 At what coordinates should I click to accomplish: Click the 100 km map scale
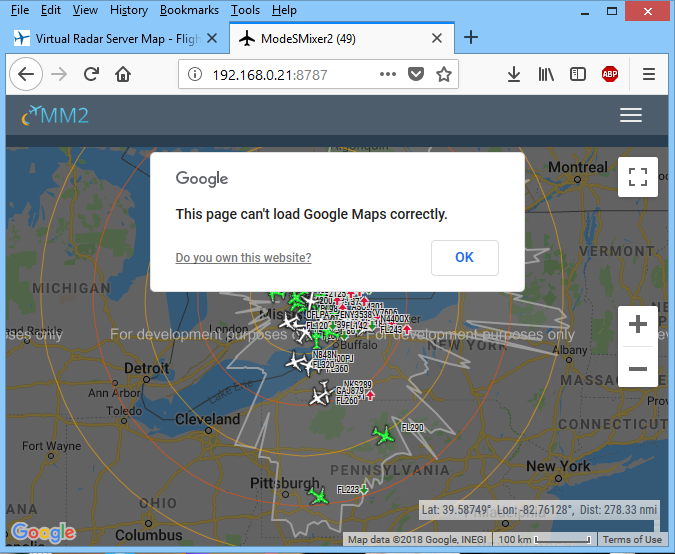(544, 539)
